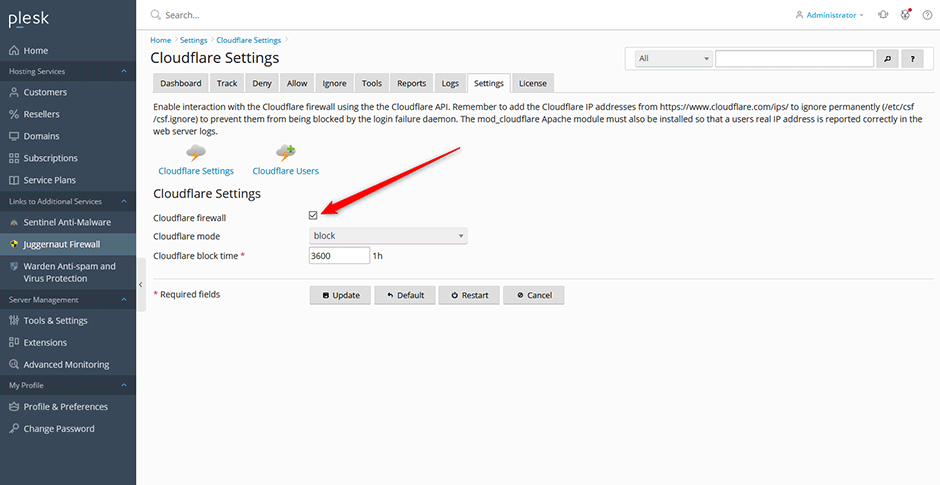Switch to the Track tab
The height and width of the screenshot is (485, 940).
pos(227,83)
